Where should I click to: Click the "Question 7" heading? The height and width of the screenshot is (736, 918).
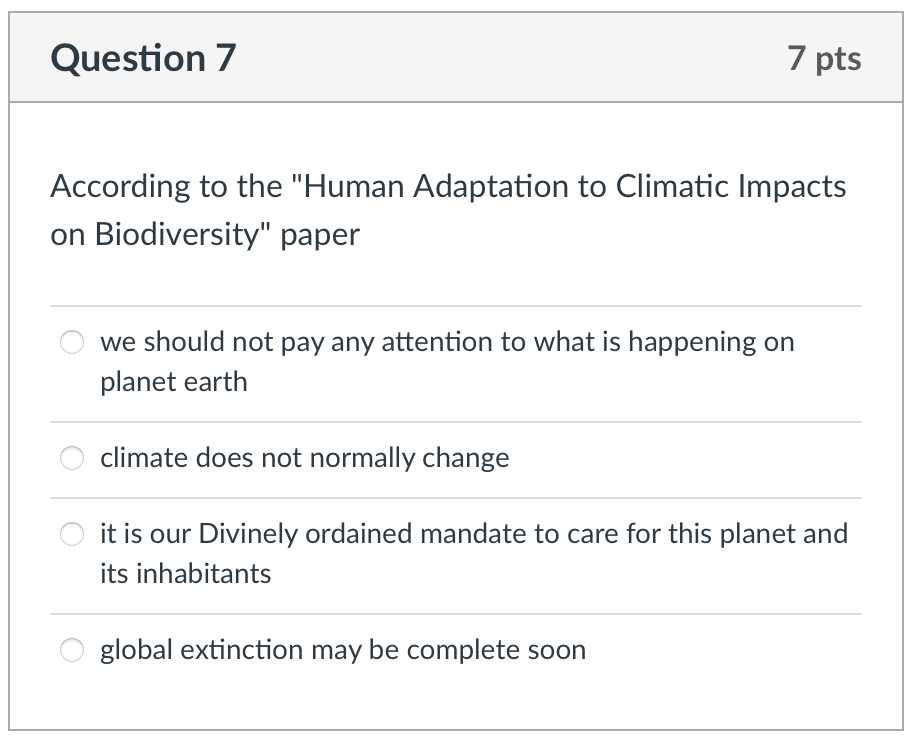point(143,59)
